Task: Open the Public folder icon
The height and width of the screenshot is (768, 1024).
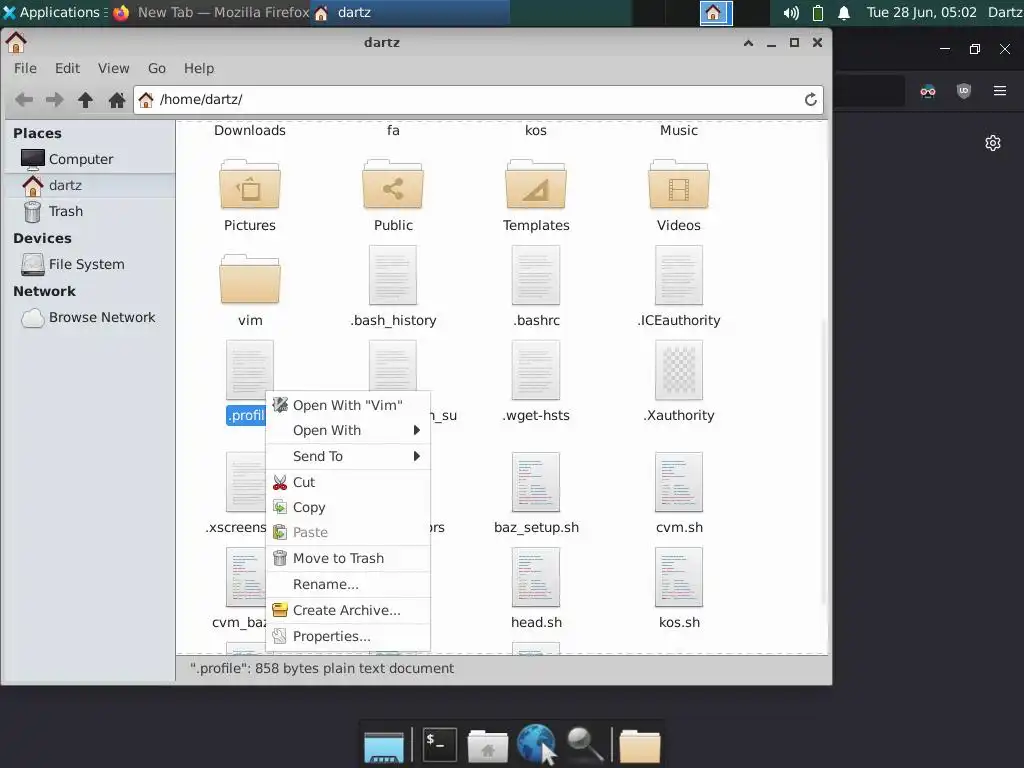Action: click(393, 185)
